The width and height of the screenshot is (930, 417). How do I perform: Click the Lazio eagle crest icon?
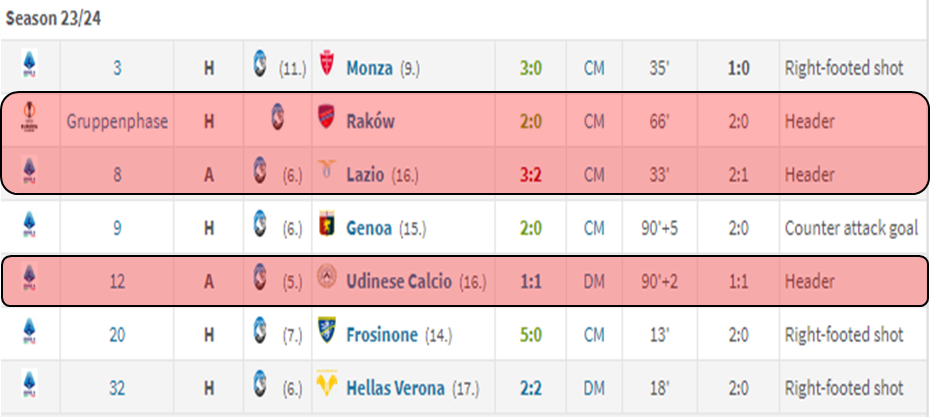pyautogui.click(x=327, y=170)
